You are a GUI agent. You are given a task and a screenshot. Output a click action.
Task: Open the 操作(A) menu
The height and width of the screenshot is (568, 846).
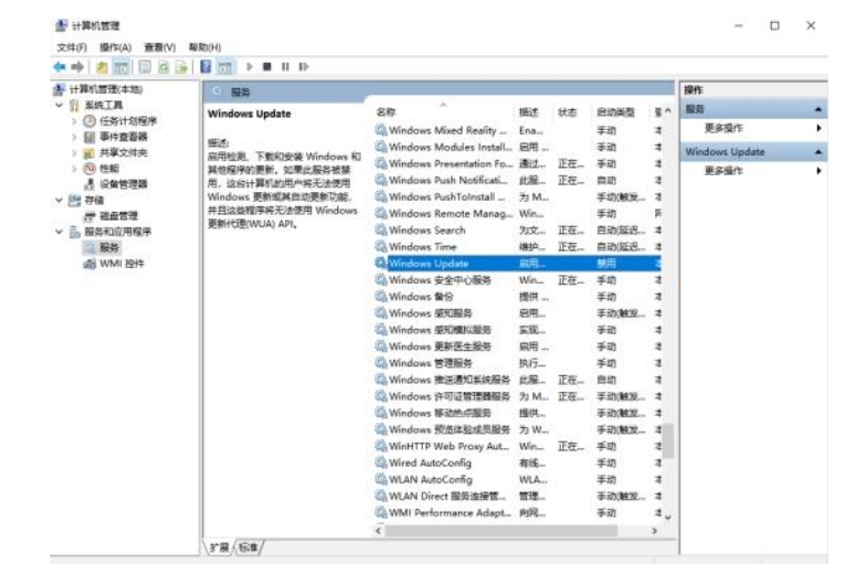(x=115, y=47)
